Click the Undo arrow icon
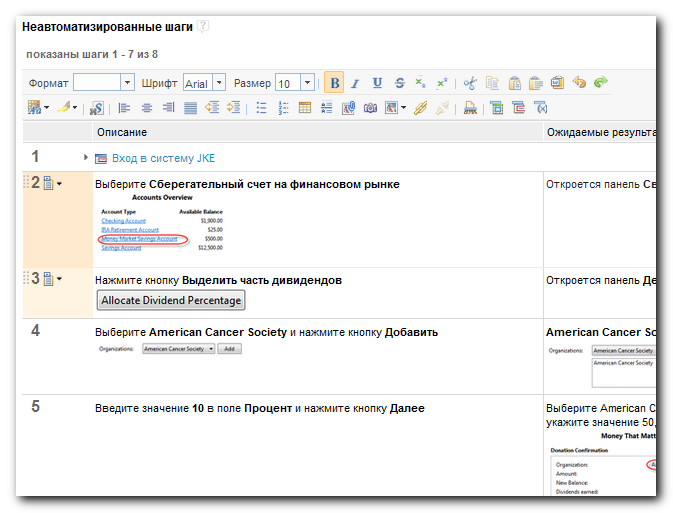Viewport: 673px width, 513px height. 579,82
